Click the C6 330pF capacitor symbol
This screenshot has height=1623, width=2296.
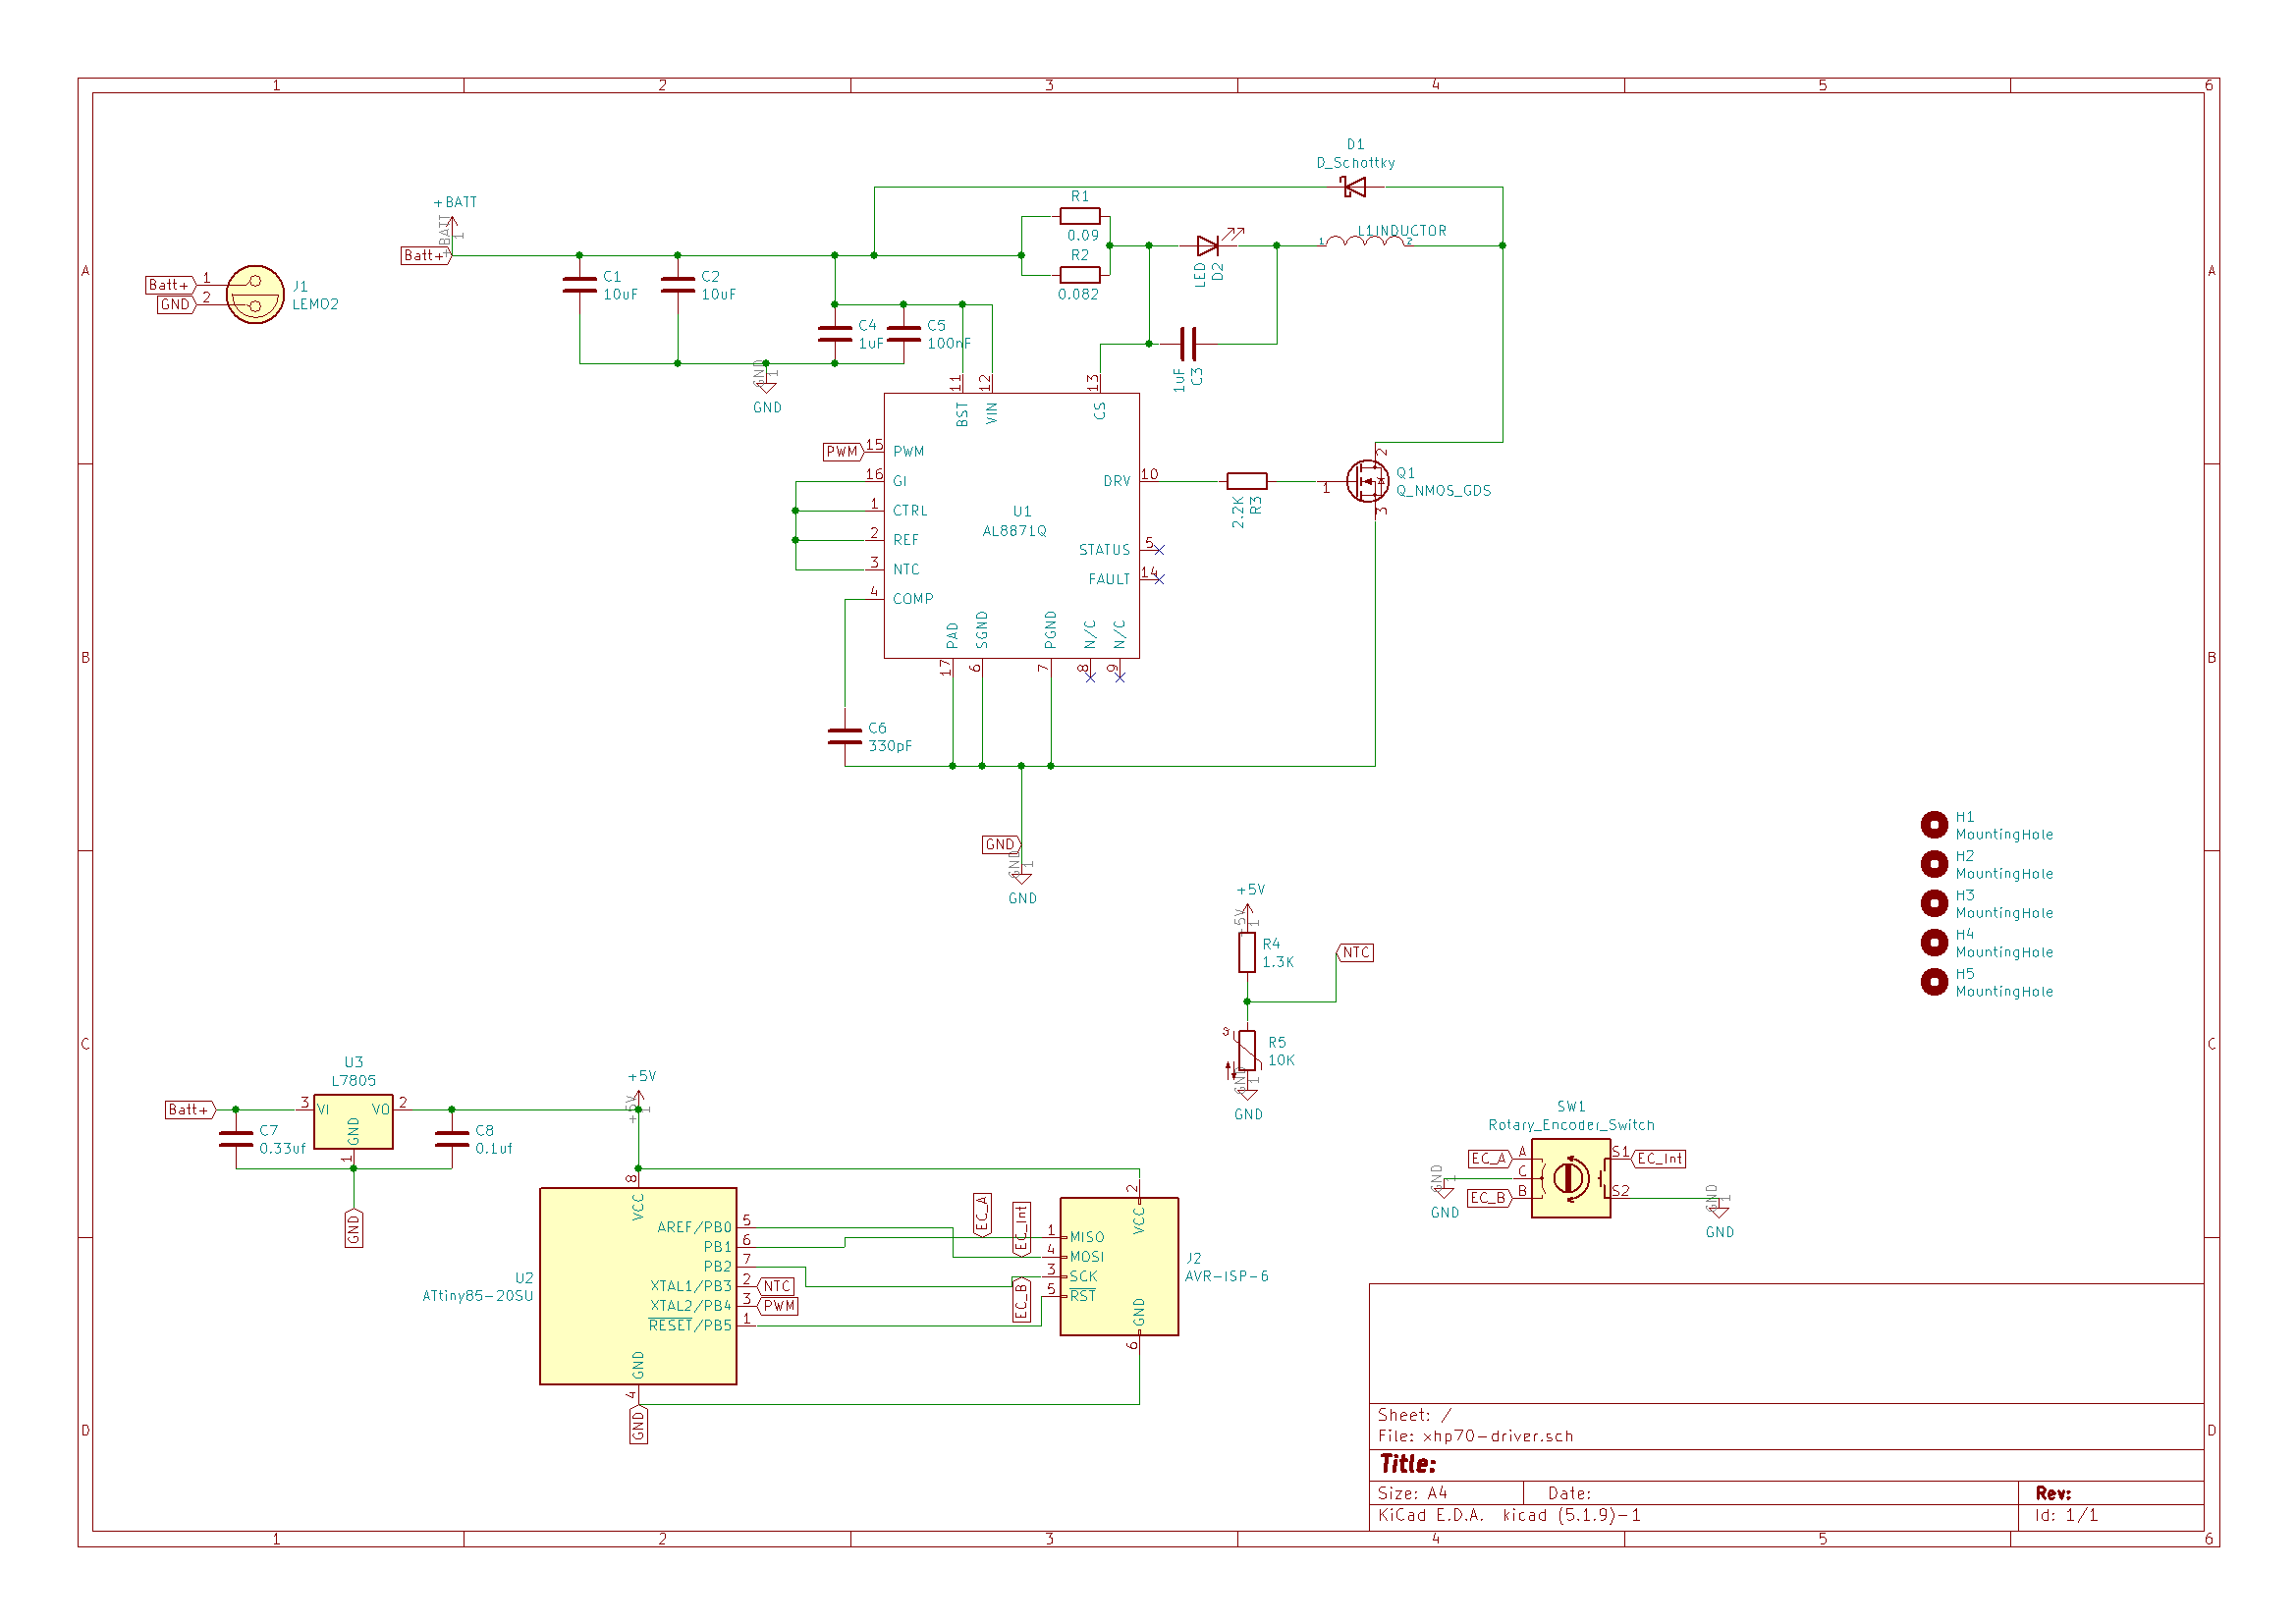tap(845, 737)
